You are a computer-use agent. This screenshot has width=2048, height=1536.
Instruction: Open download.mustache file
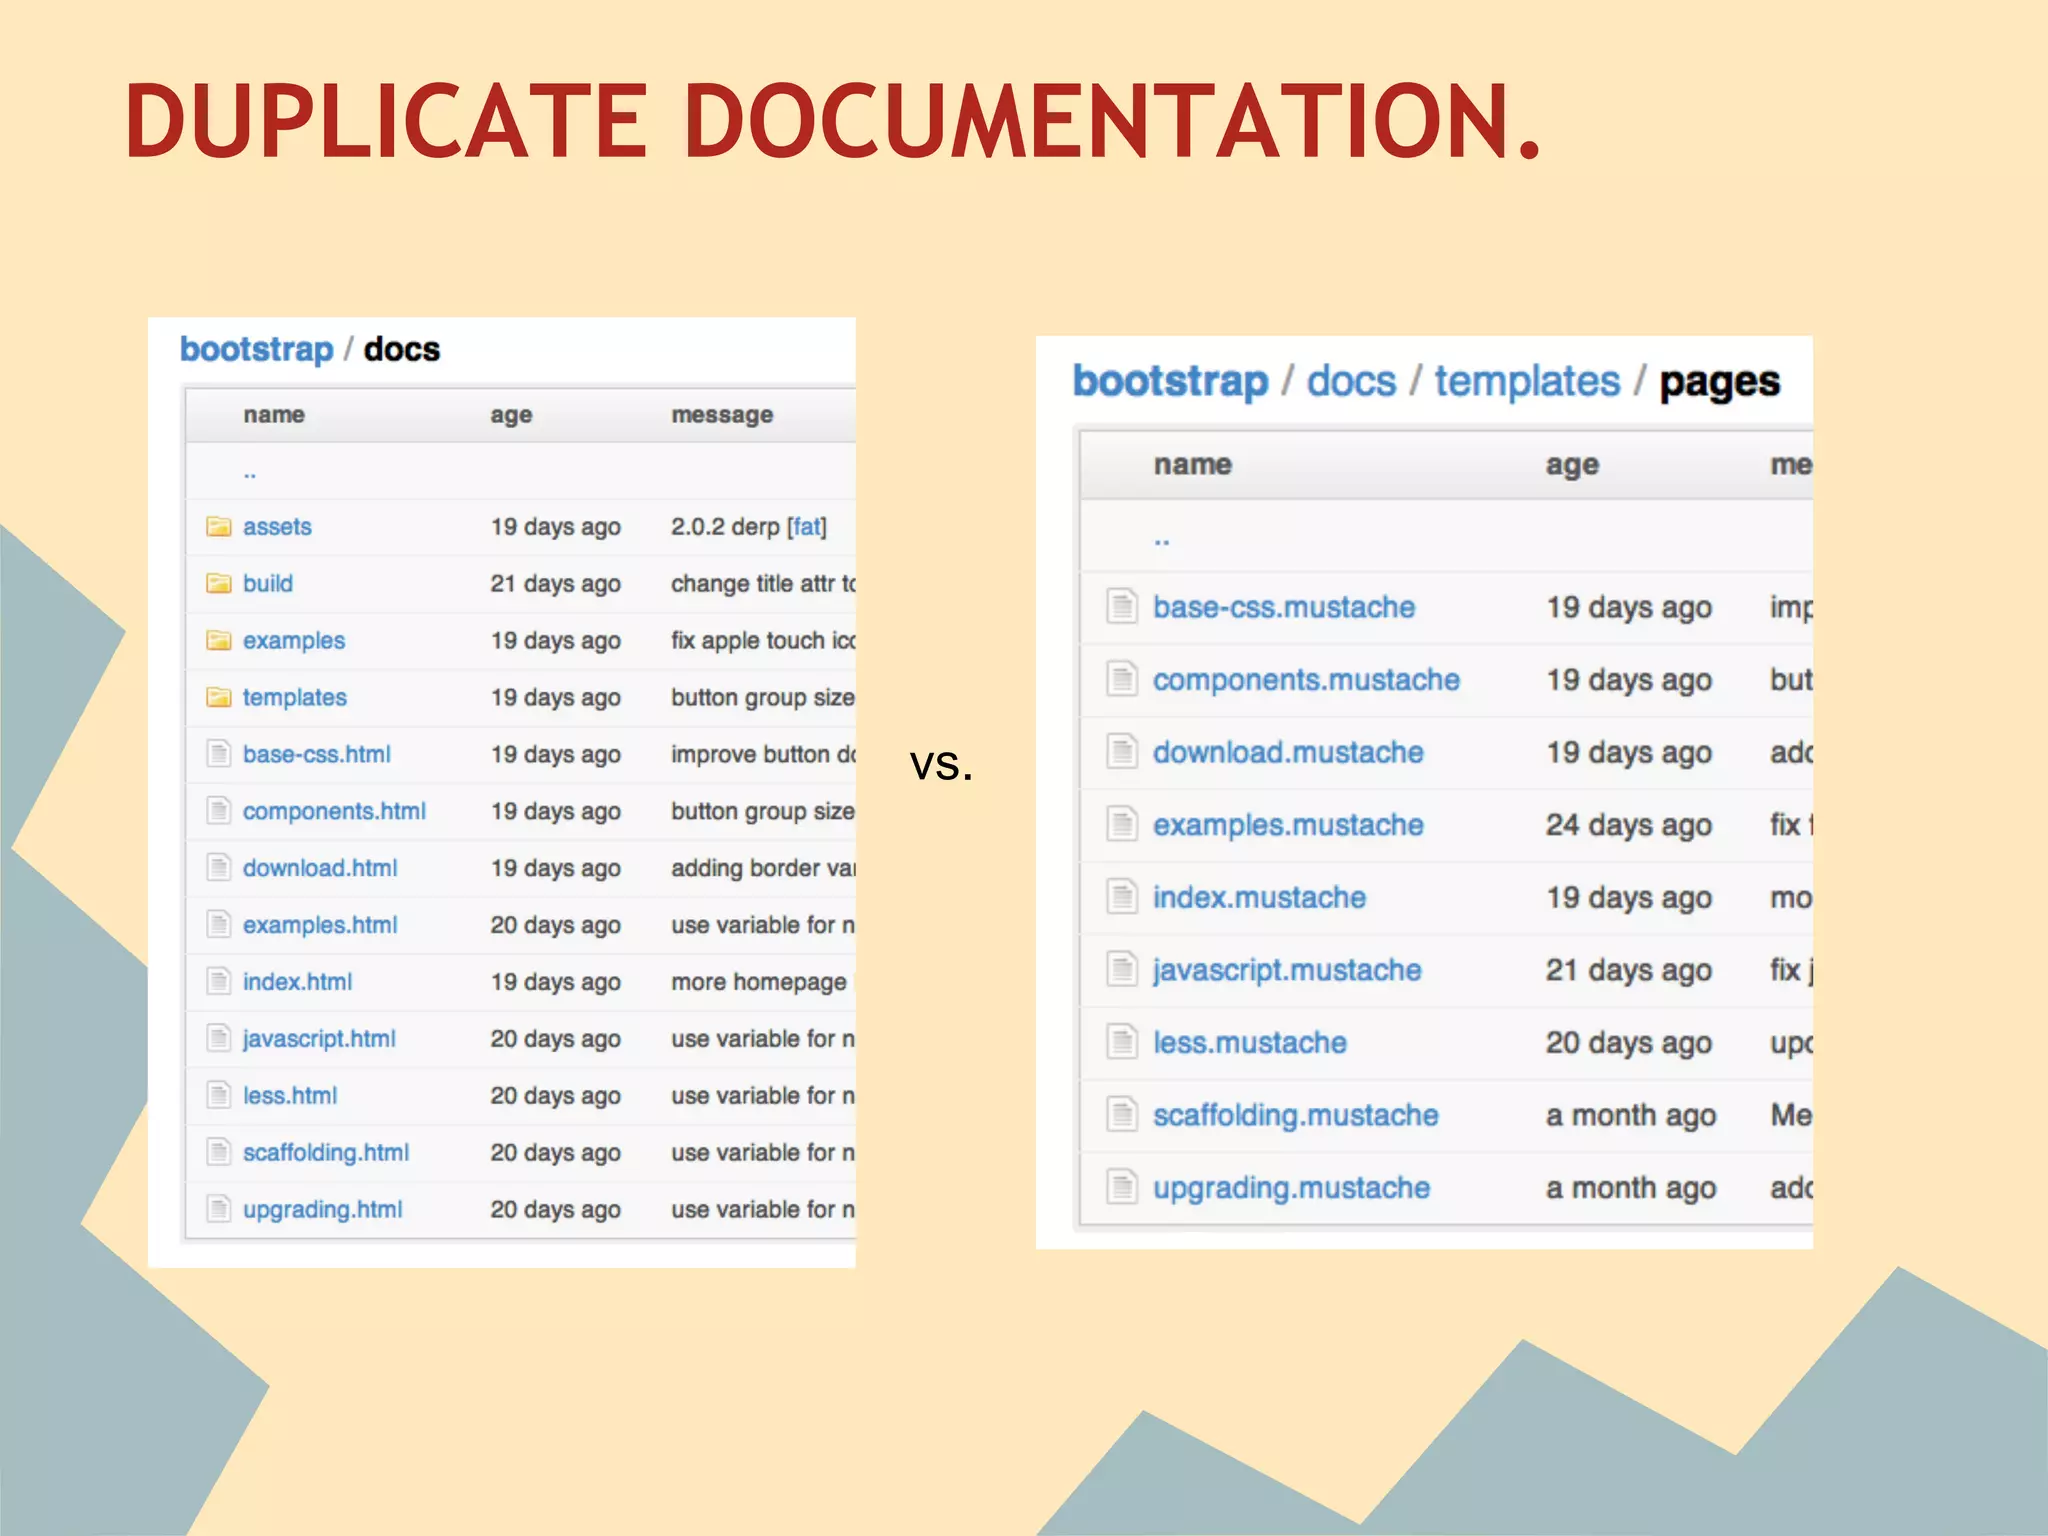(1288, 752)
